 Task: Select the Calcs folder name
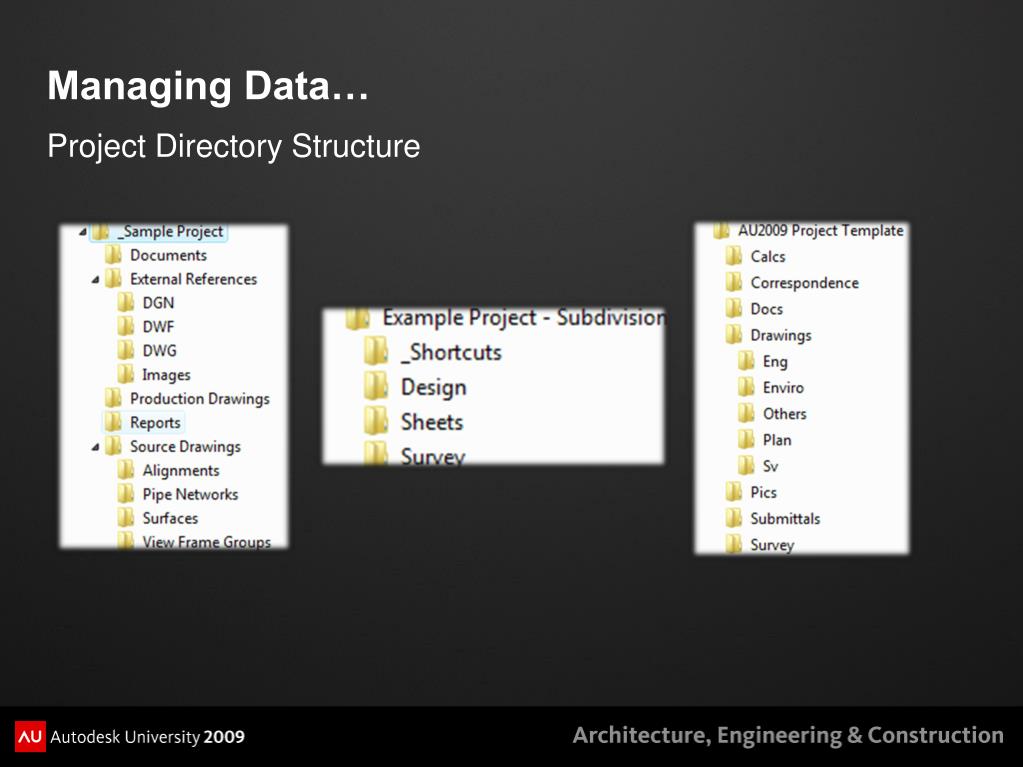(x=768, y=256)
